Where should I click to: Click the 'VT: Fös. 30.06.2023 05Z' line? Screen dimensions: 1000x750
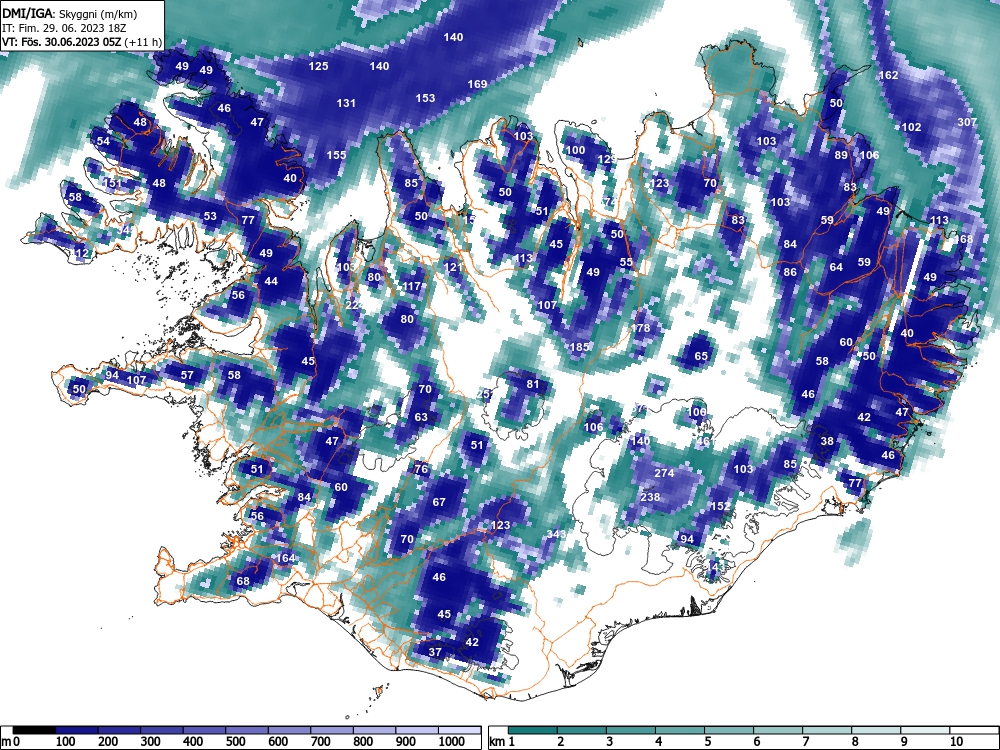[x=61, y=42]
